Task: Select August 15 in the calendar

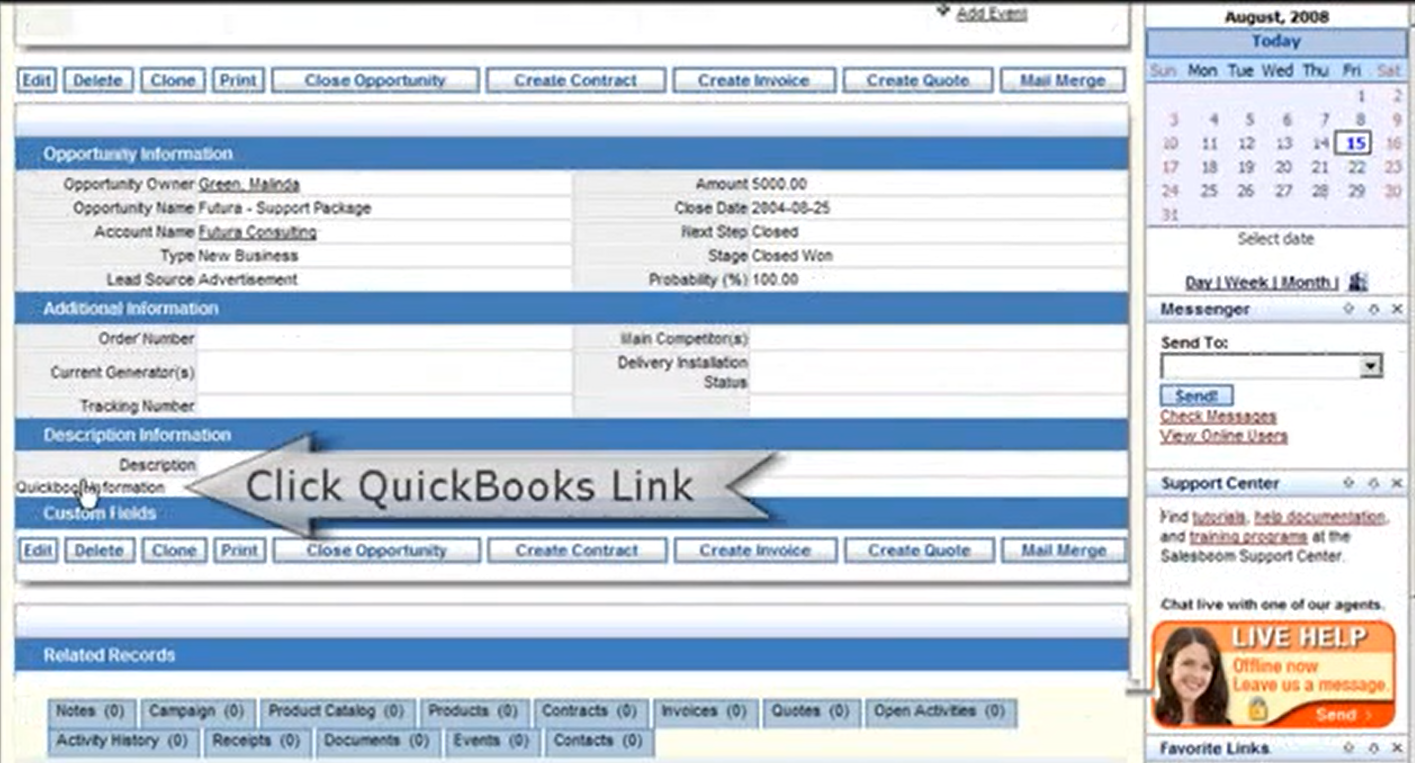Action: (x=1354, y=144)
